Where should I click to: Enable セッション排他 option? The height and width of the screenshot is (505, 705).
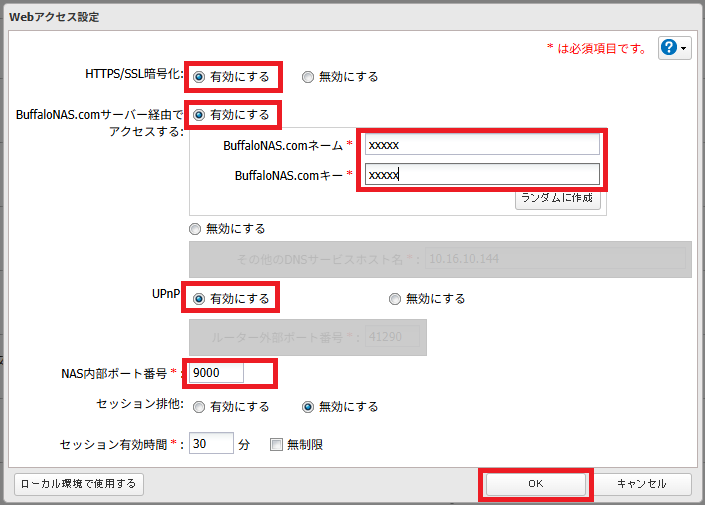tap(199, 407)
